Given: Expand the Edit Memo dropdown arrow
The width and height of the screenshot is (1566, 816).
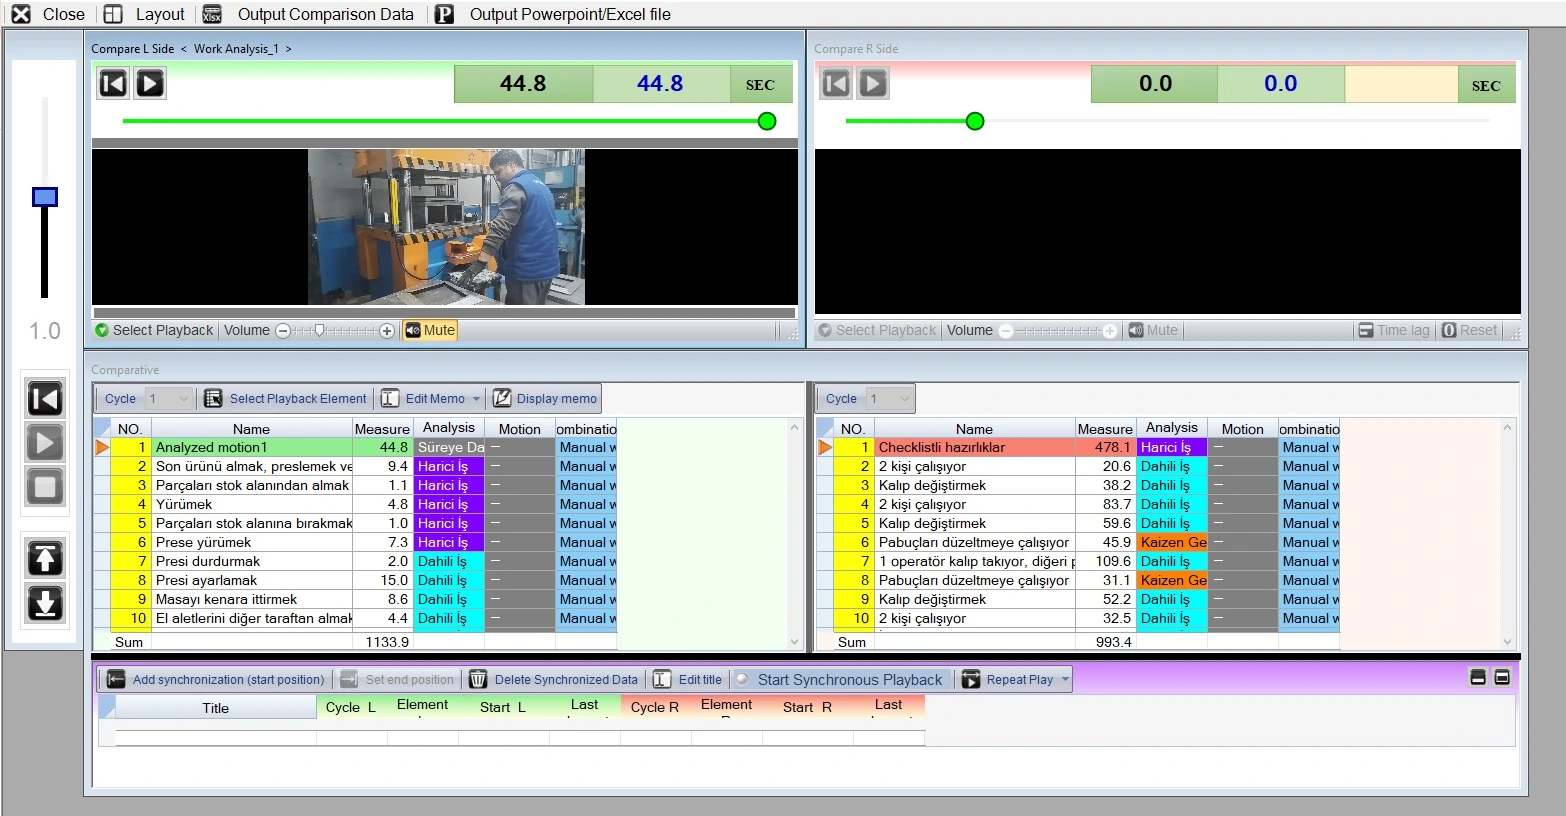Looking at the screenshot, I should [477, 399].
